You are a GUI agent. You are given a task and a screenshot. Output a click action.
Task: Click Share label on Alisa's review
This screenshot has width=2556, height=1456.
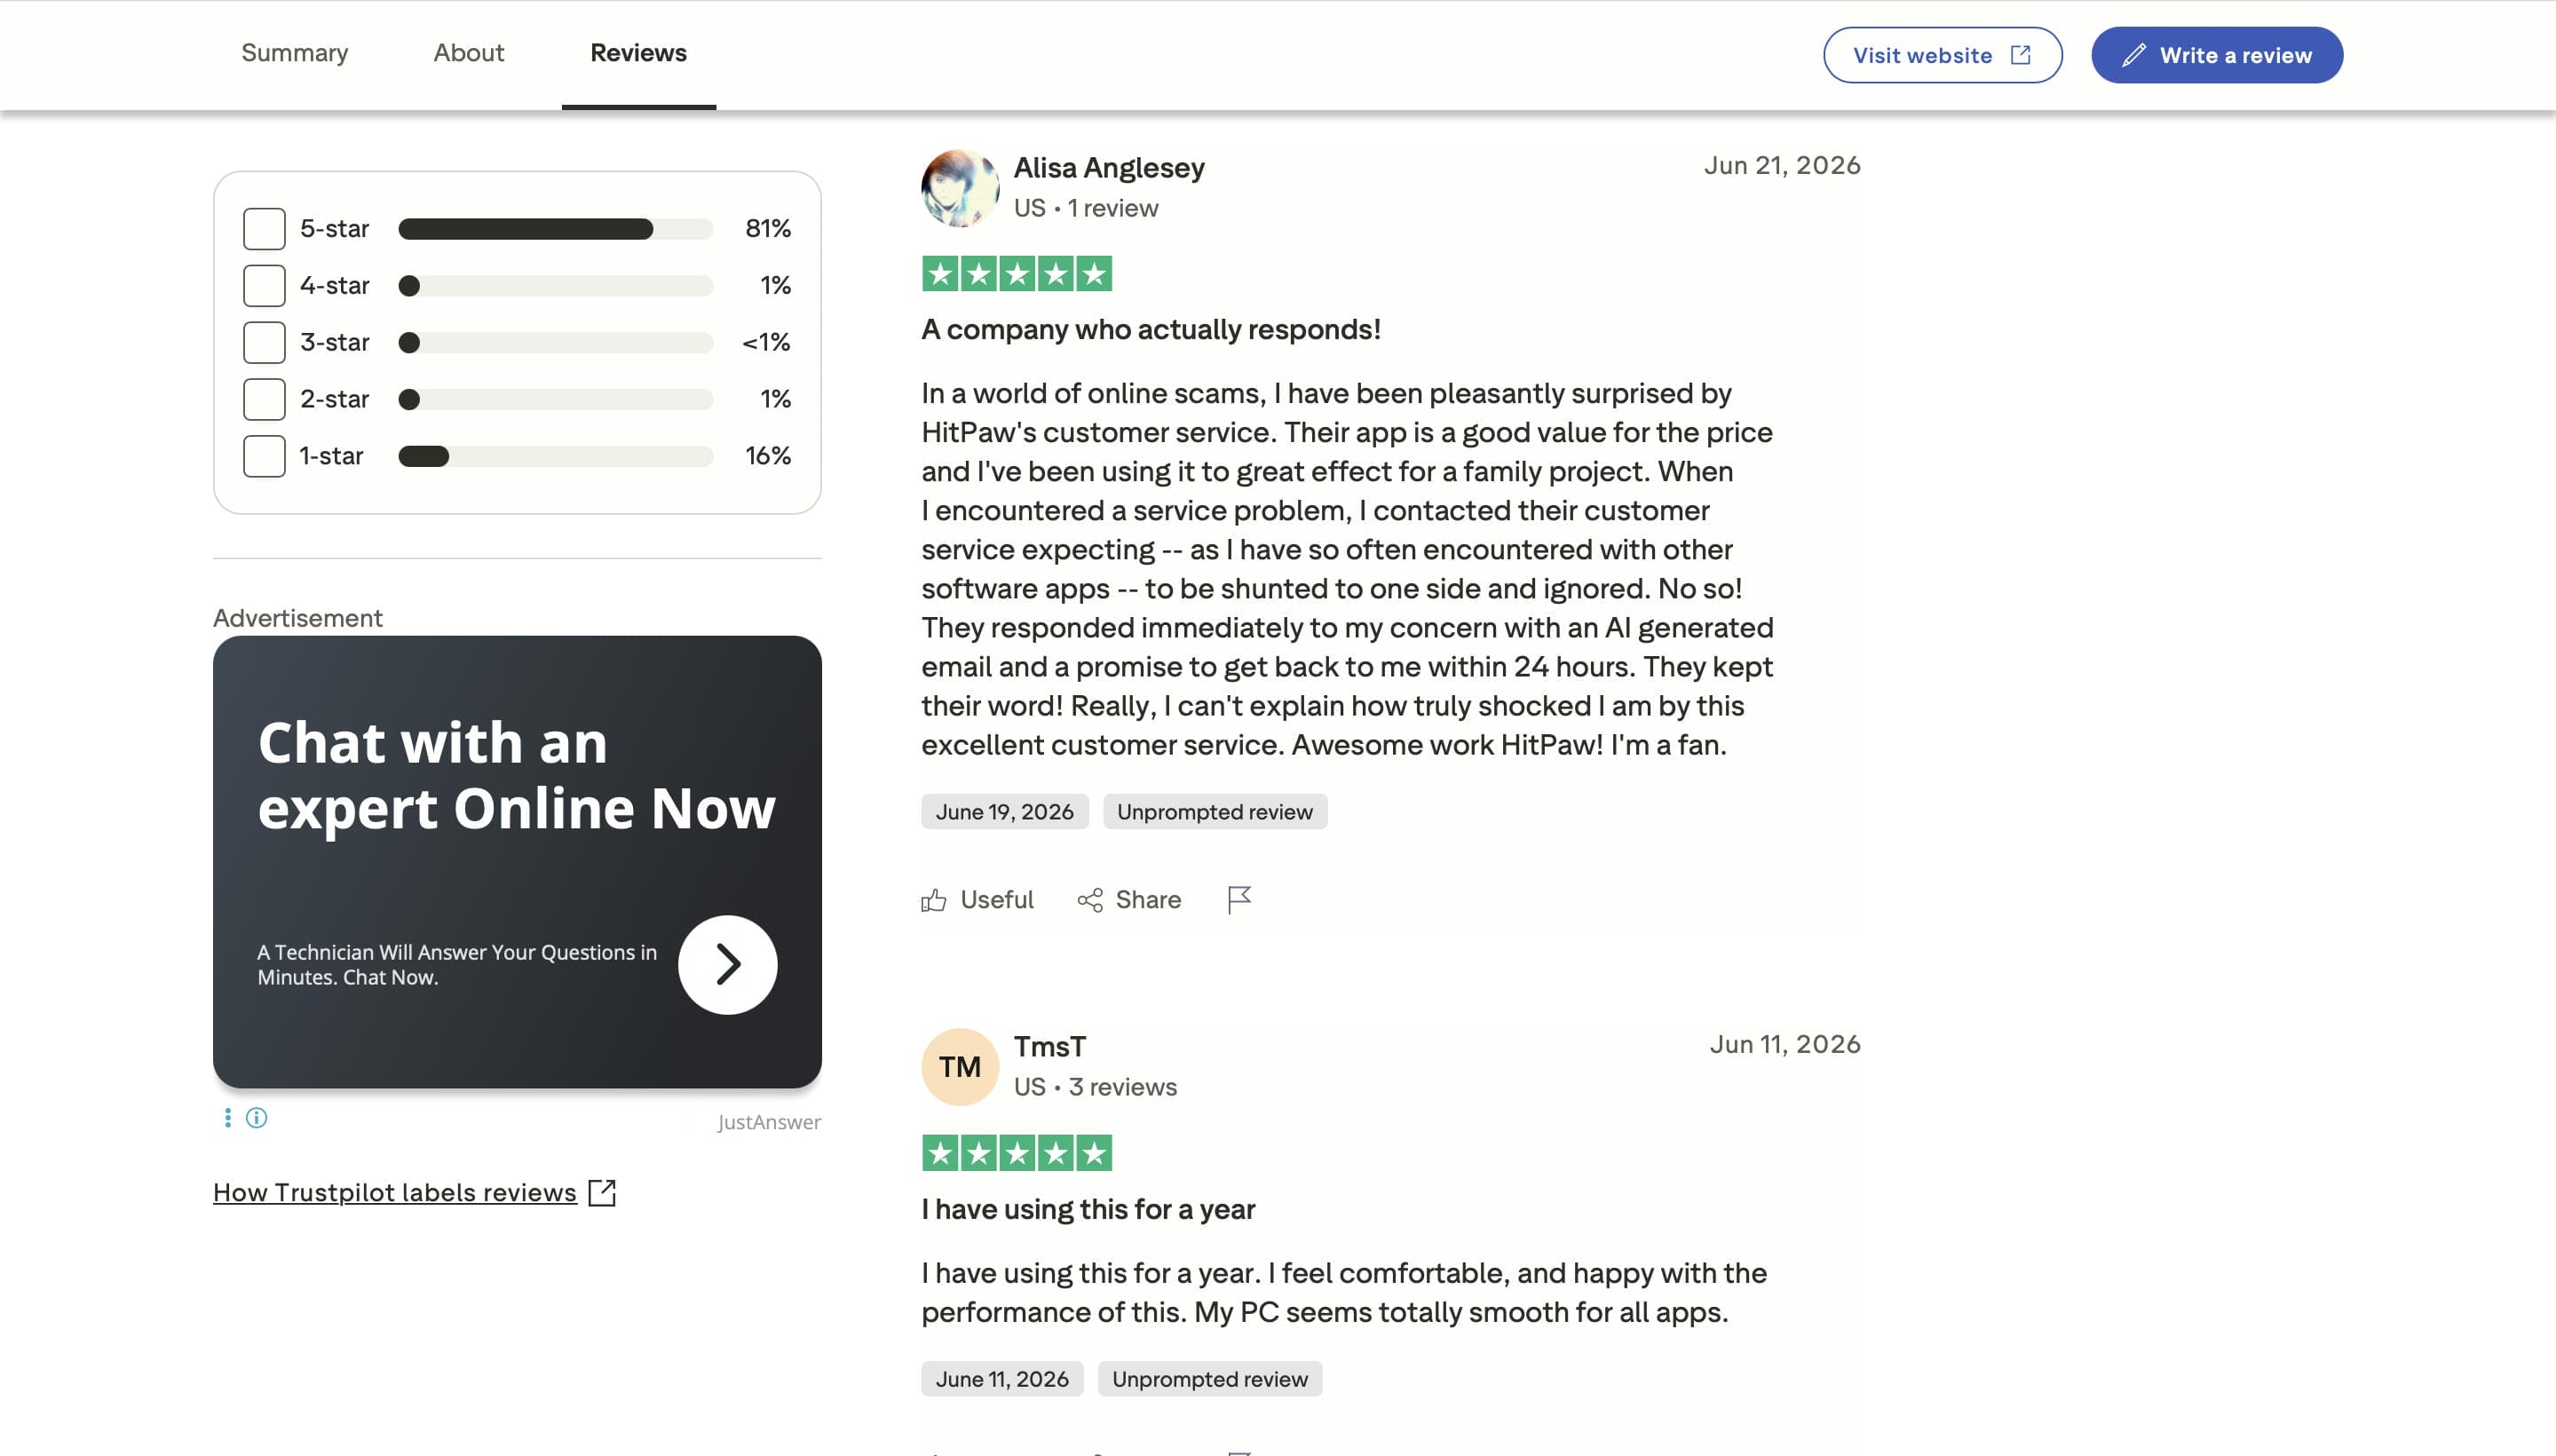(x=1148, y=900)
